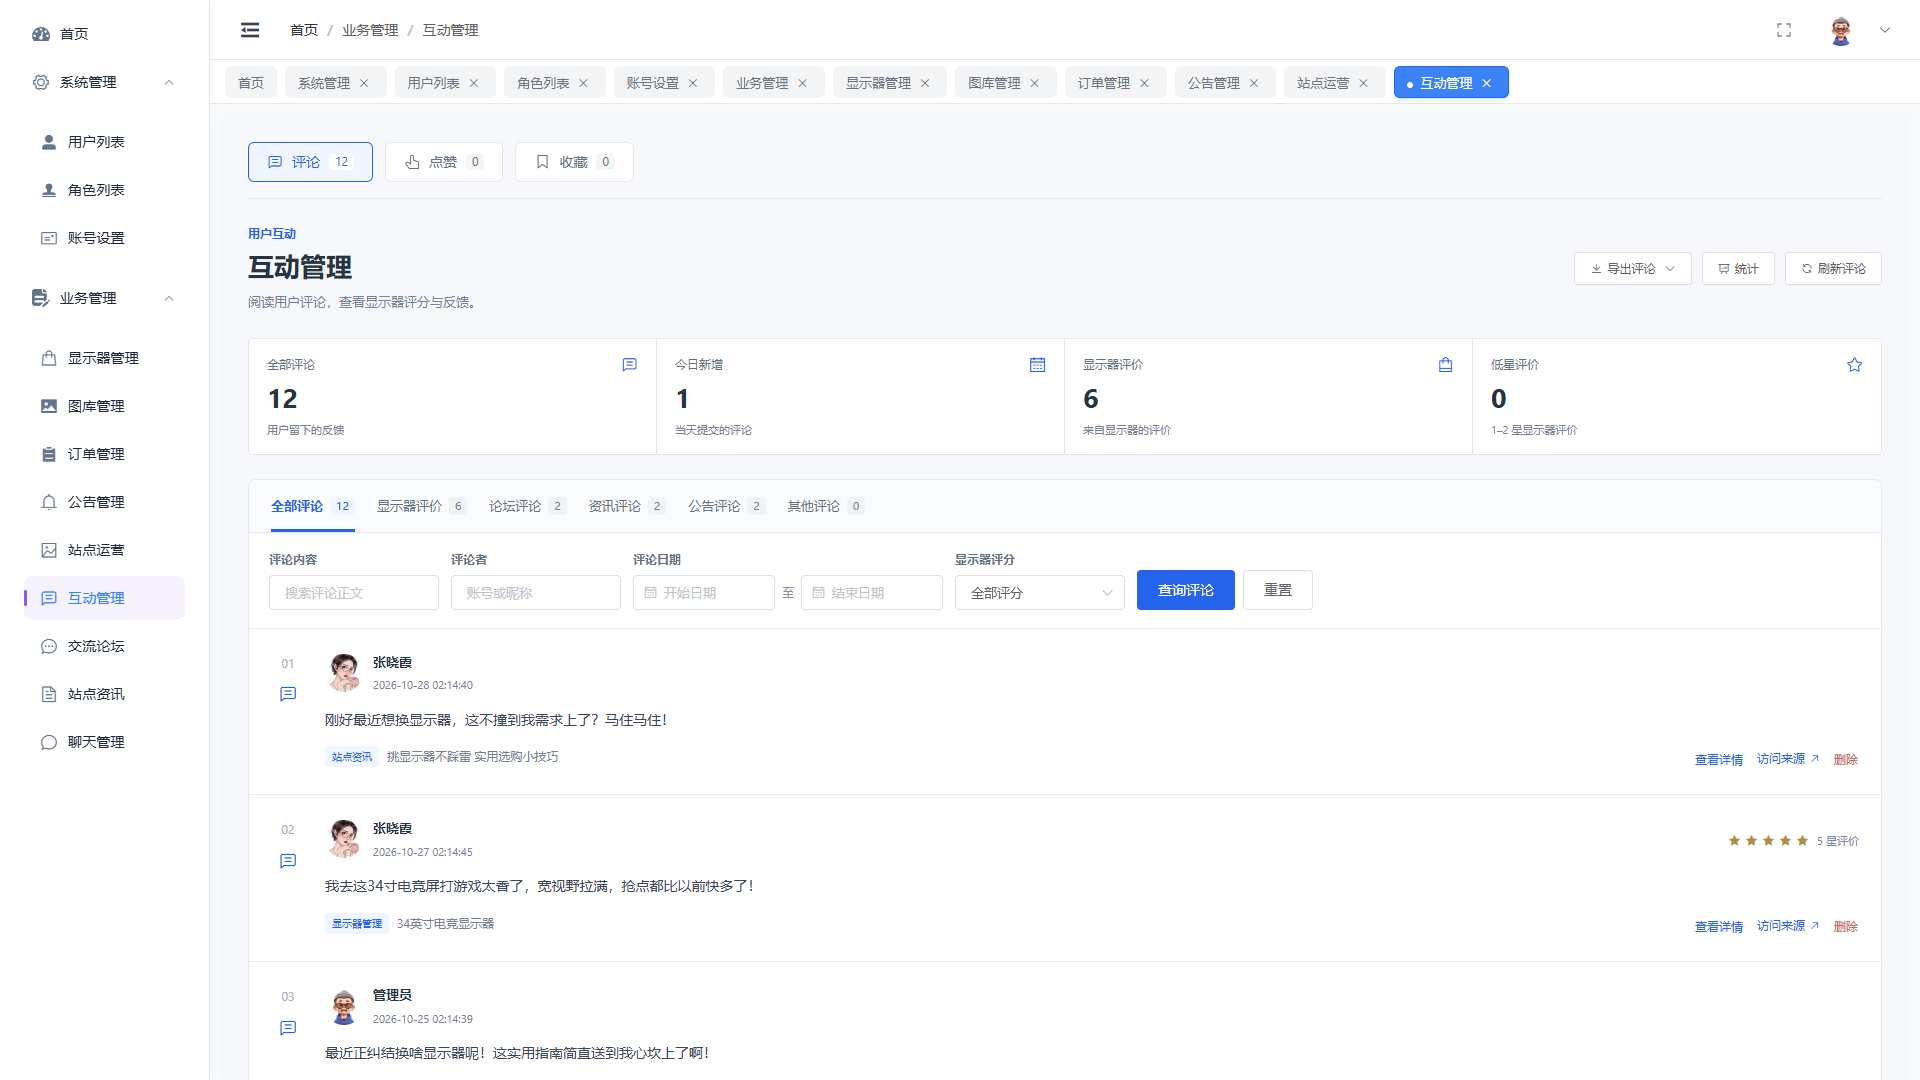The image size is (1920, 1080).
Task: Close the active 互动管理 page tab
Action: (x=1487, y=83)
